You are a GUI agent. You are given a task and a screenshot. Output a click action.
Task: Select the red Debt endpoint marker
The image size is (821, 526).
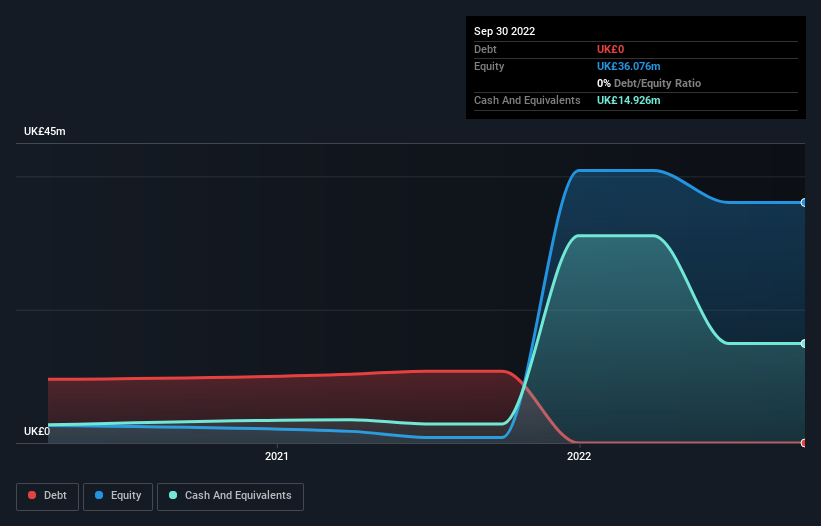click(x=804, y=443)
